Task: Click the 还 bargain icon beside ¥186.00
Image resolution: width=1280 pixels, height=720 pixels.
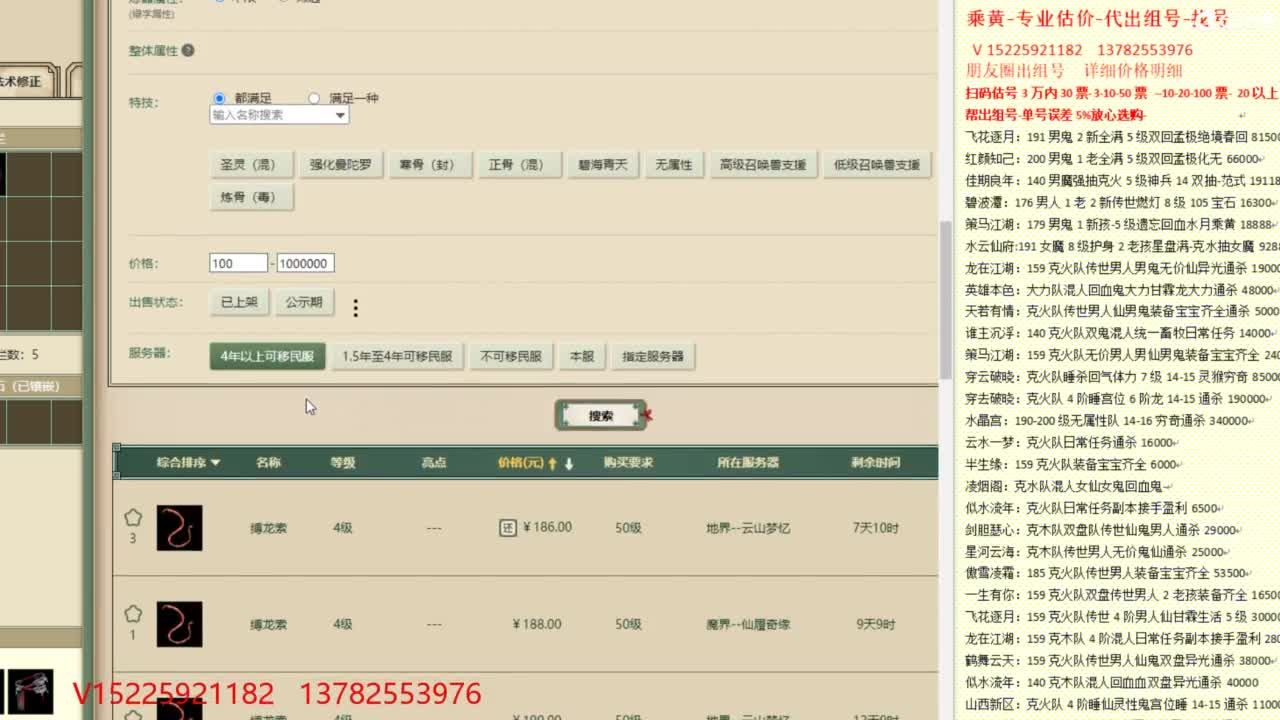Action: (508, 527)
